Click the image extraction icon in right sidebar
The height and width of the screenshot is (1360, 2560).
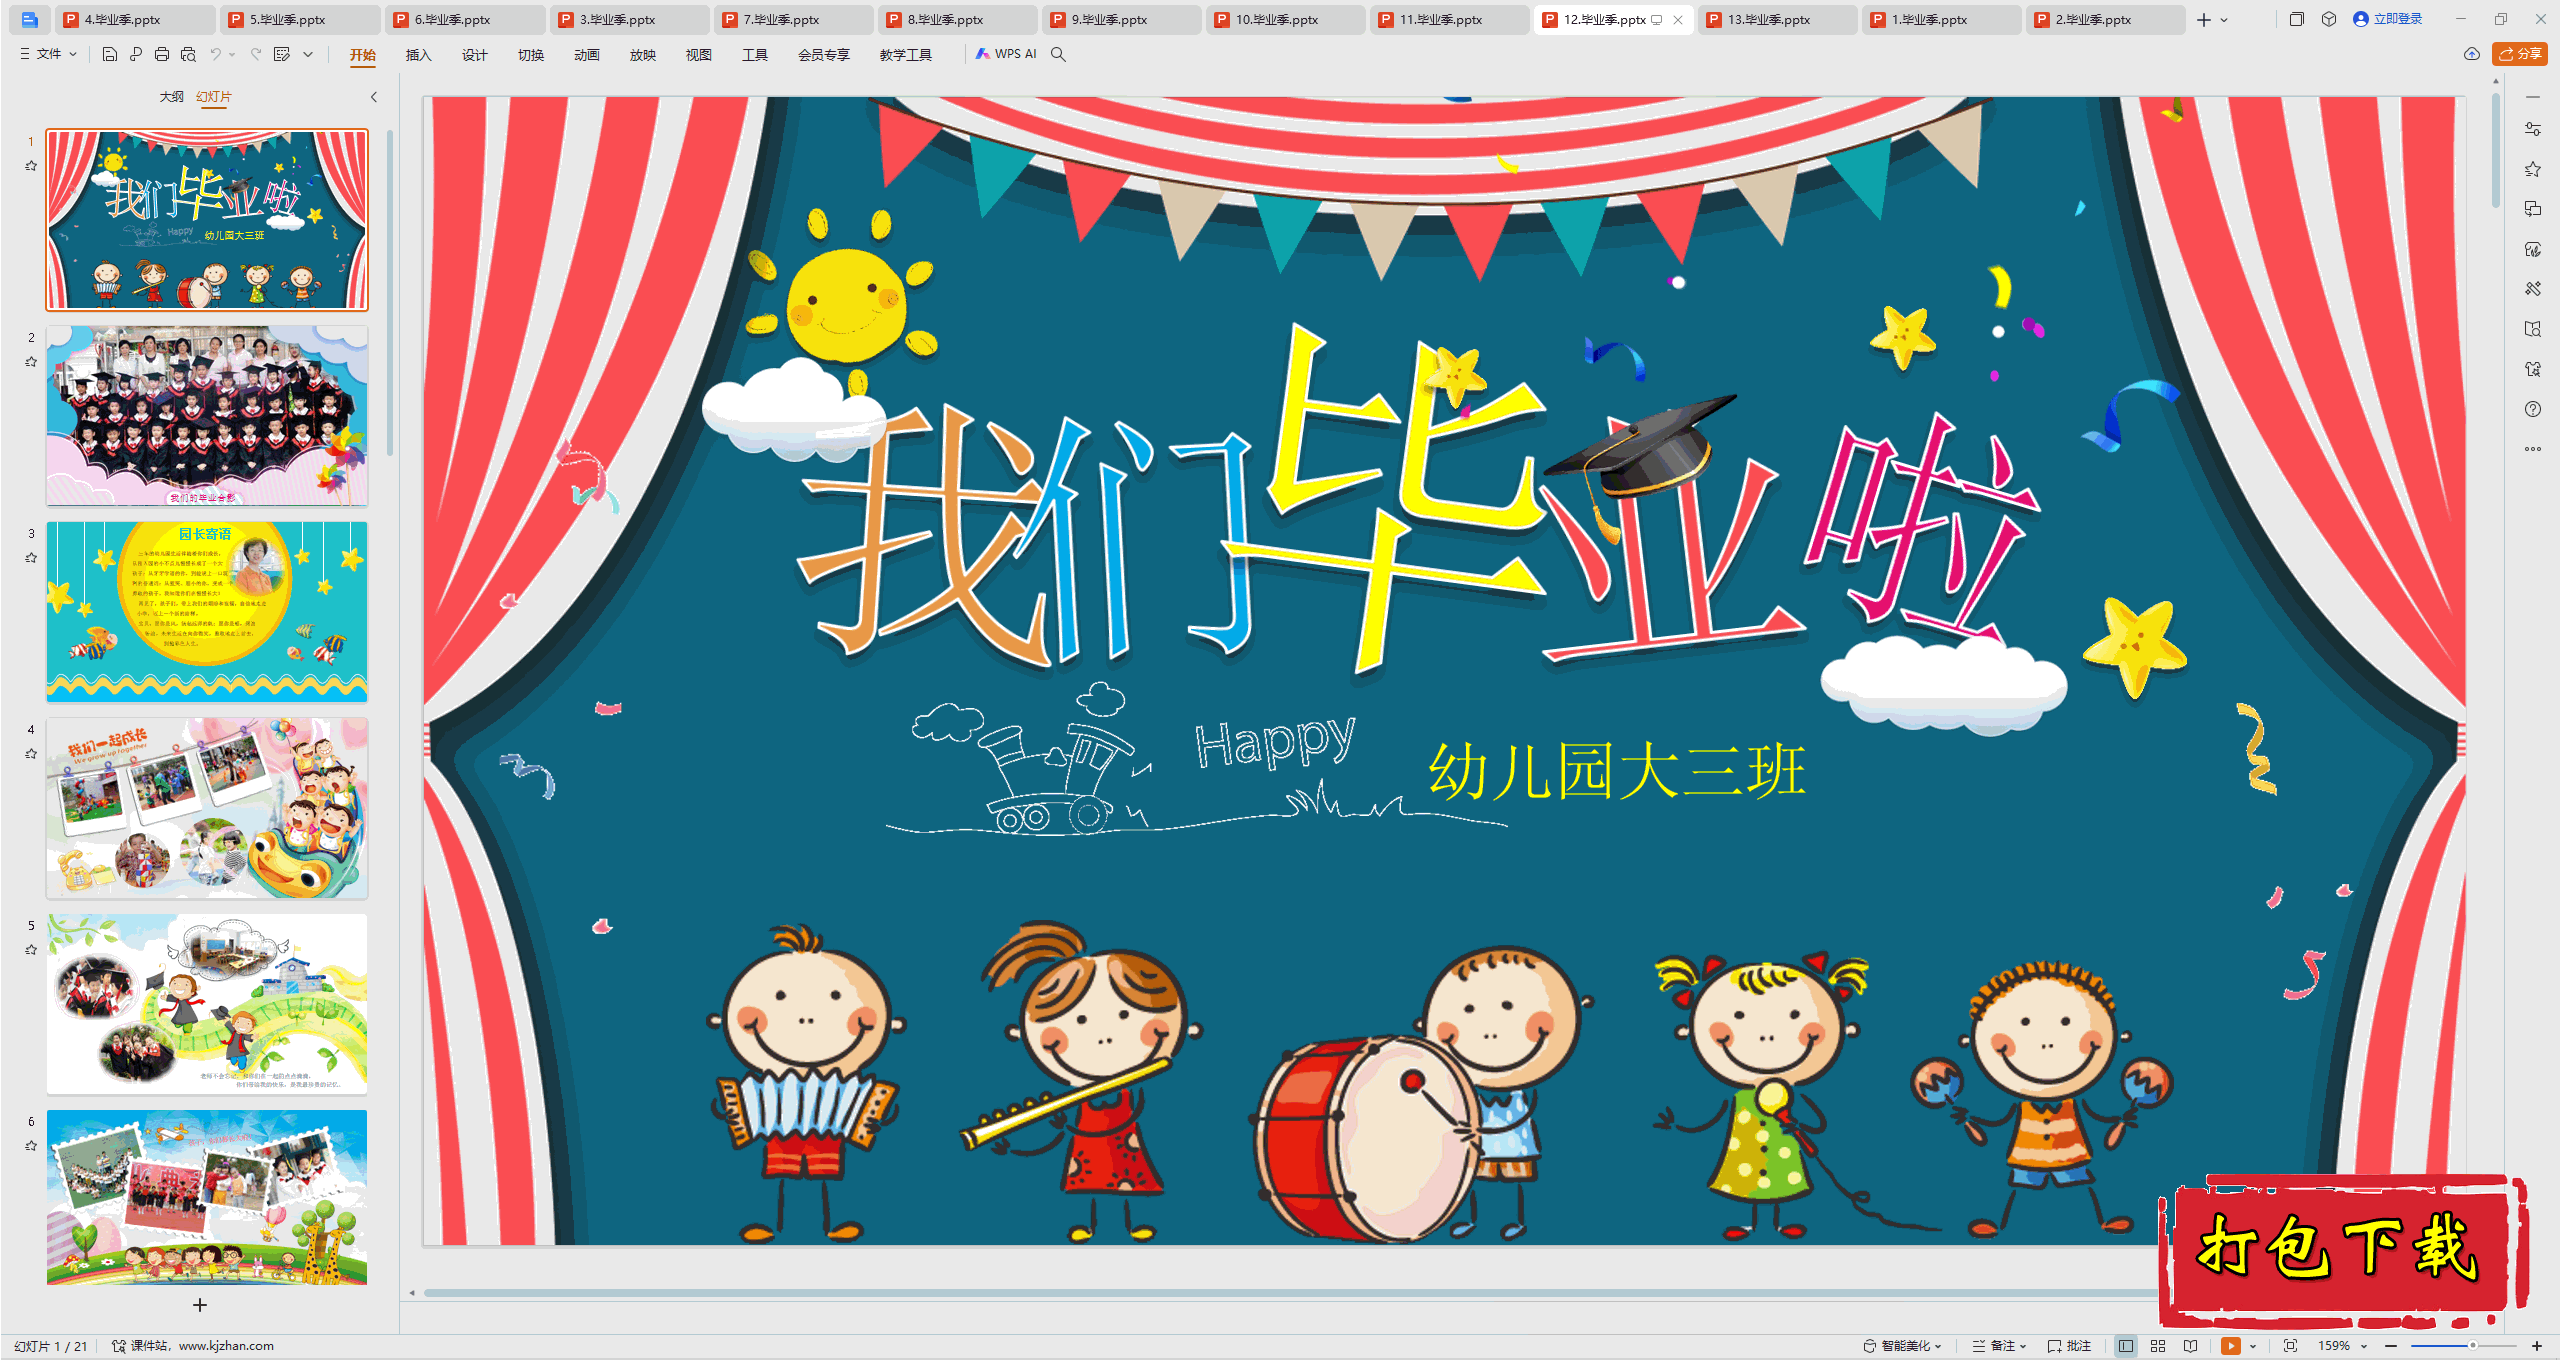pyautogui.click(x=2532, y=369)
